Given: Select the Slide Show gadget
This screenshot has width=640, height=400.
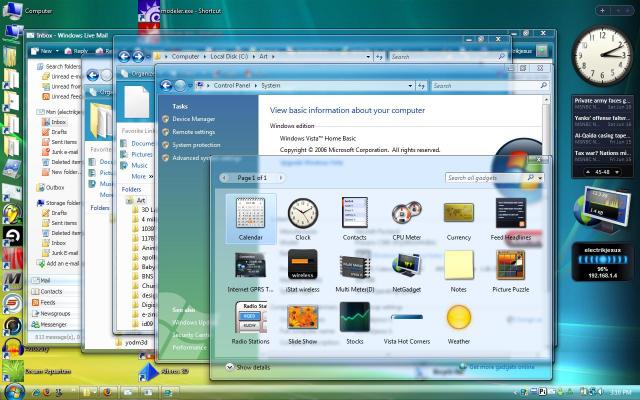Looking at the screenshot, I should 302,323.
